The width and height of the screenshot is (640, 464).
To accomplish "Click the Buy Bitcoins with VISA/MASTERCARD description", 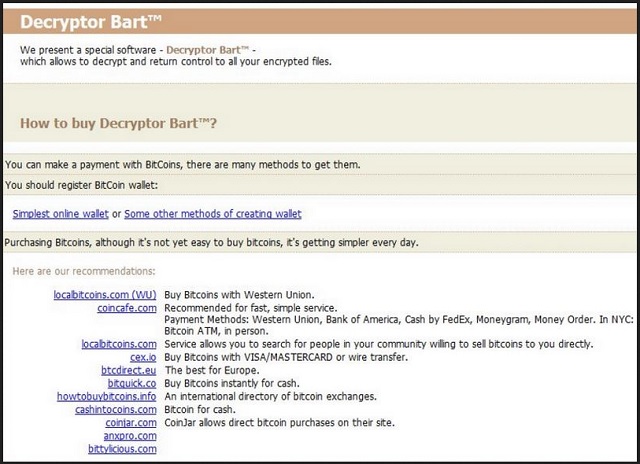I will pyautogui.click(x=286, y=357).
